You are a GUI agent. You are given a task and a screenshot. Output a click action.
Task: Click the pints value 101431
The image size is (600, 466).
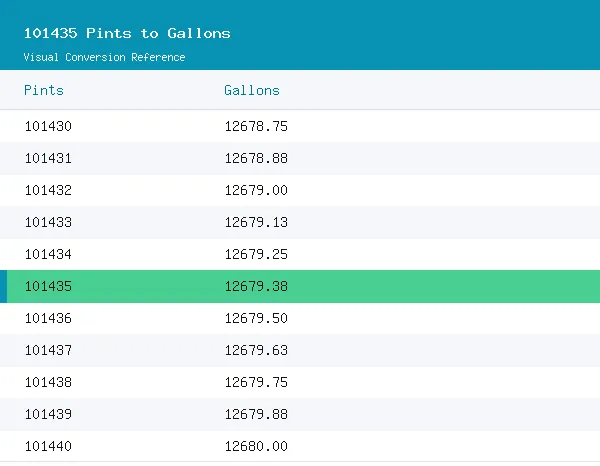(48, 158)
